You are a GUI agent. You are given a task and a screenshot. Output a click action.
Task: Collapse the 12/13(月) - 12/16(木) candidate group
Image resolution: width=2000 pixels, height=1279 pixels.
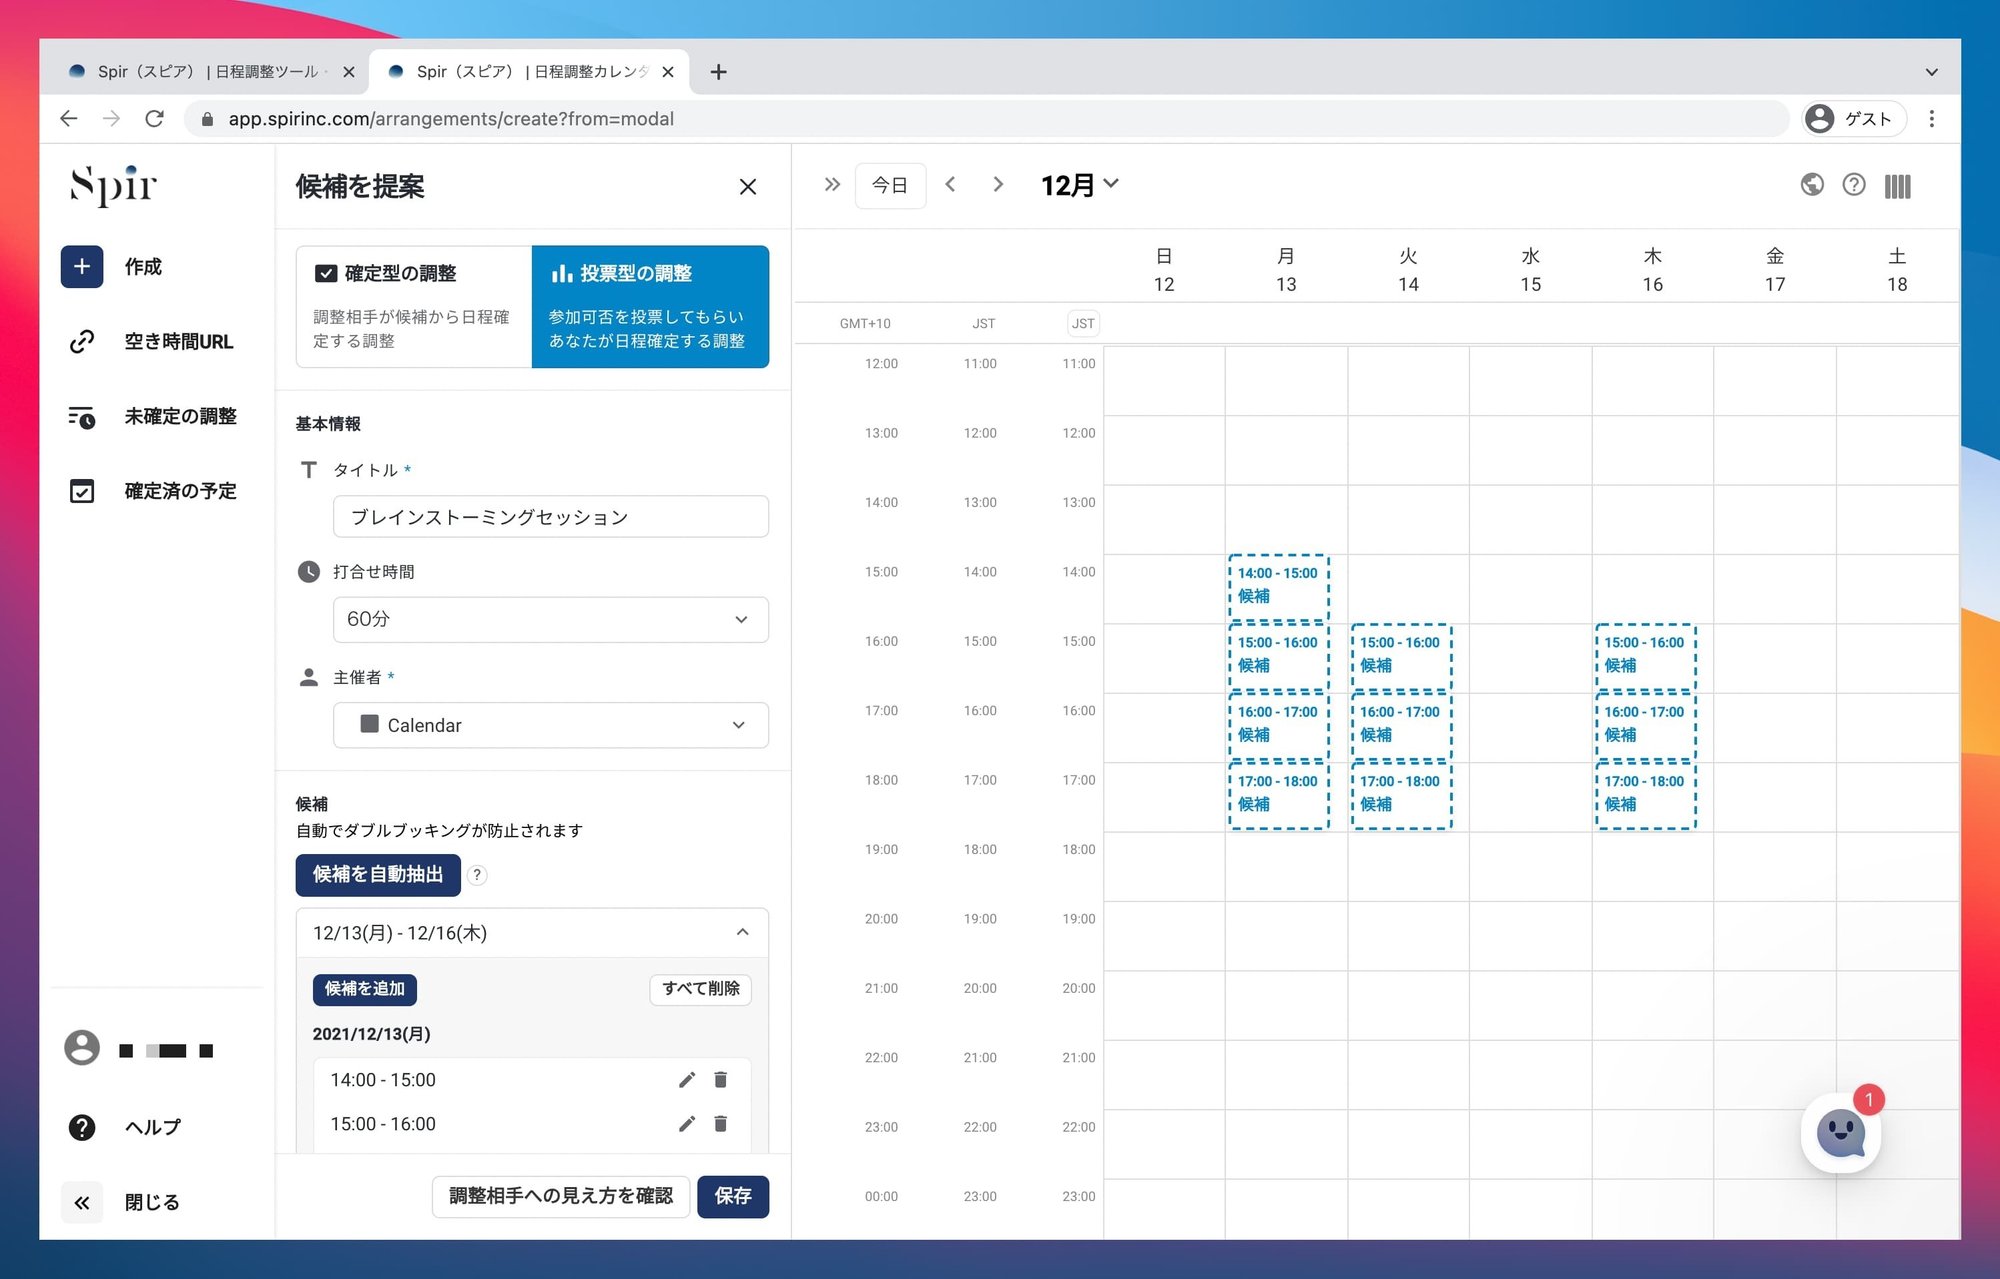coord(742,932)
